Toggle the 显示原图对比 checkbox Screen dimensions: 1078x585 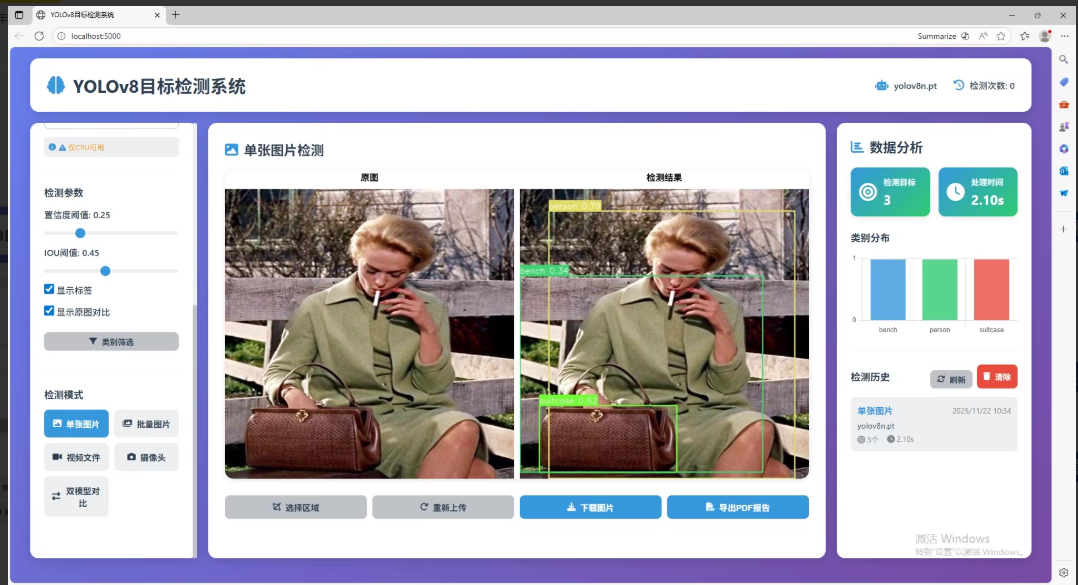[x=49, y=311]
